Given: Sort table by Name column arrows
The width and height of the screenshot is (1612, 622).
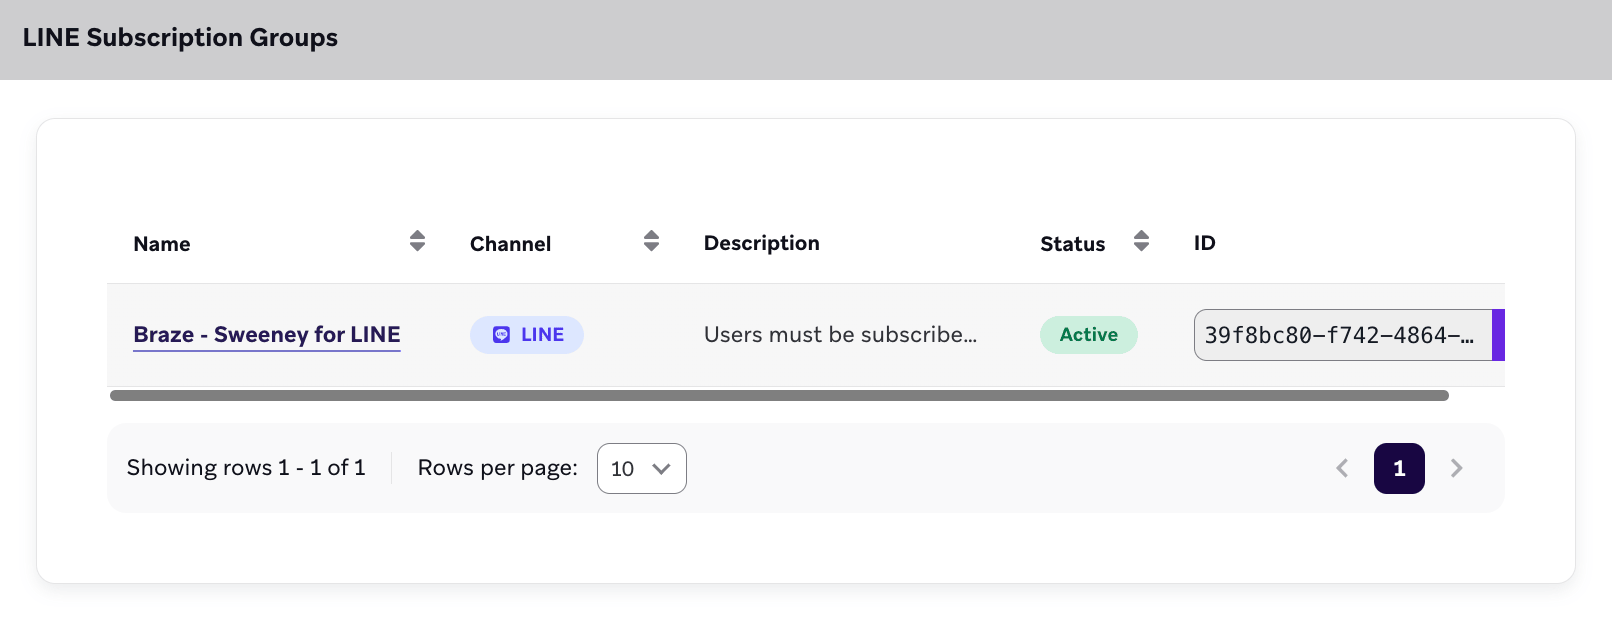Looking at the screenshot, I should (x=417, y=241).
